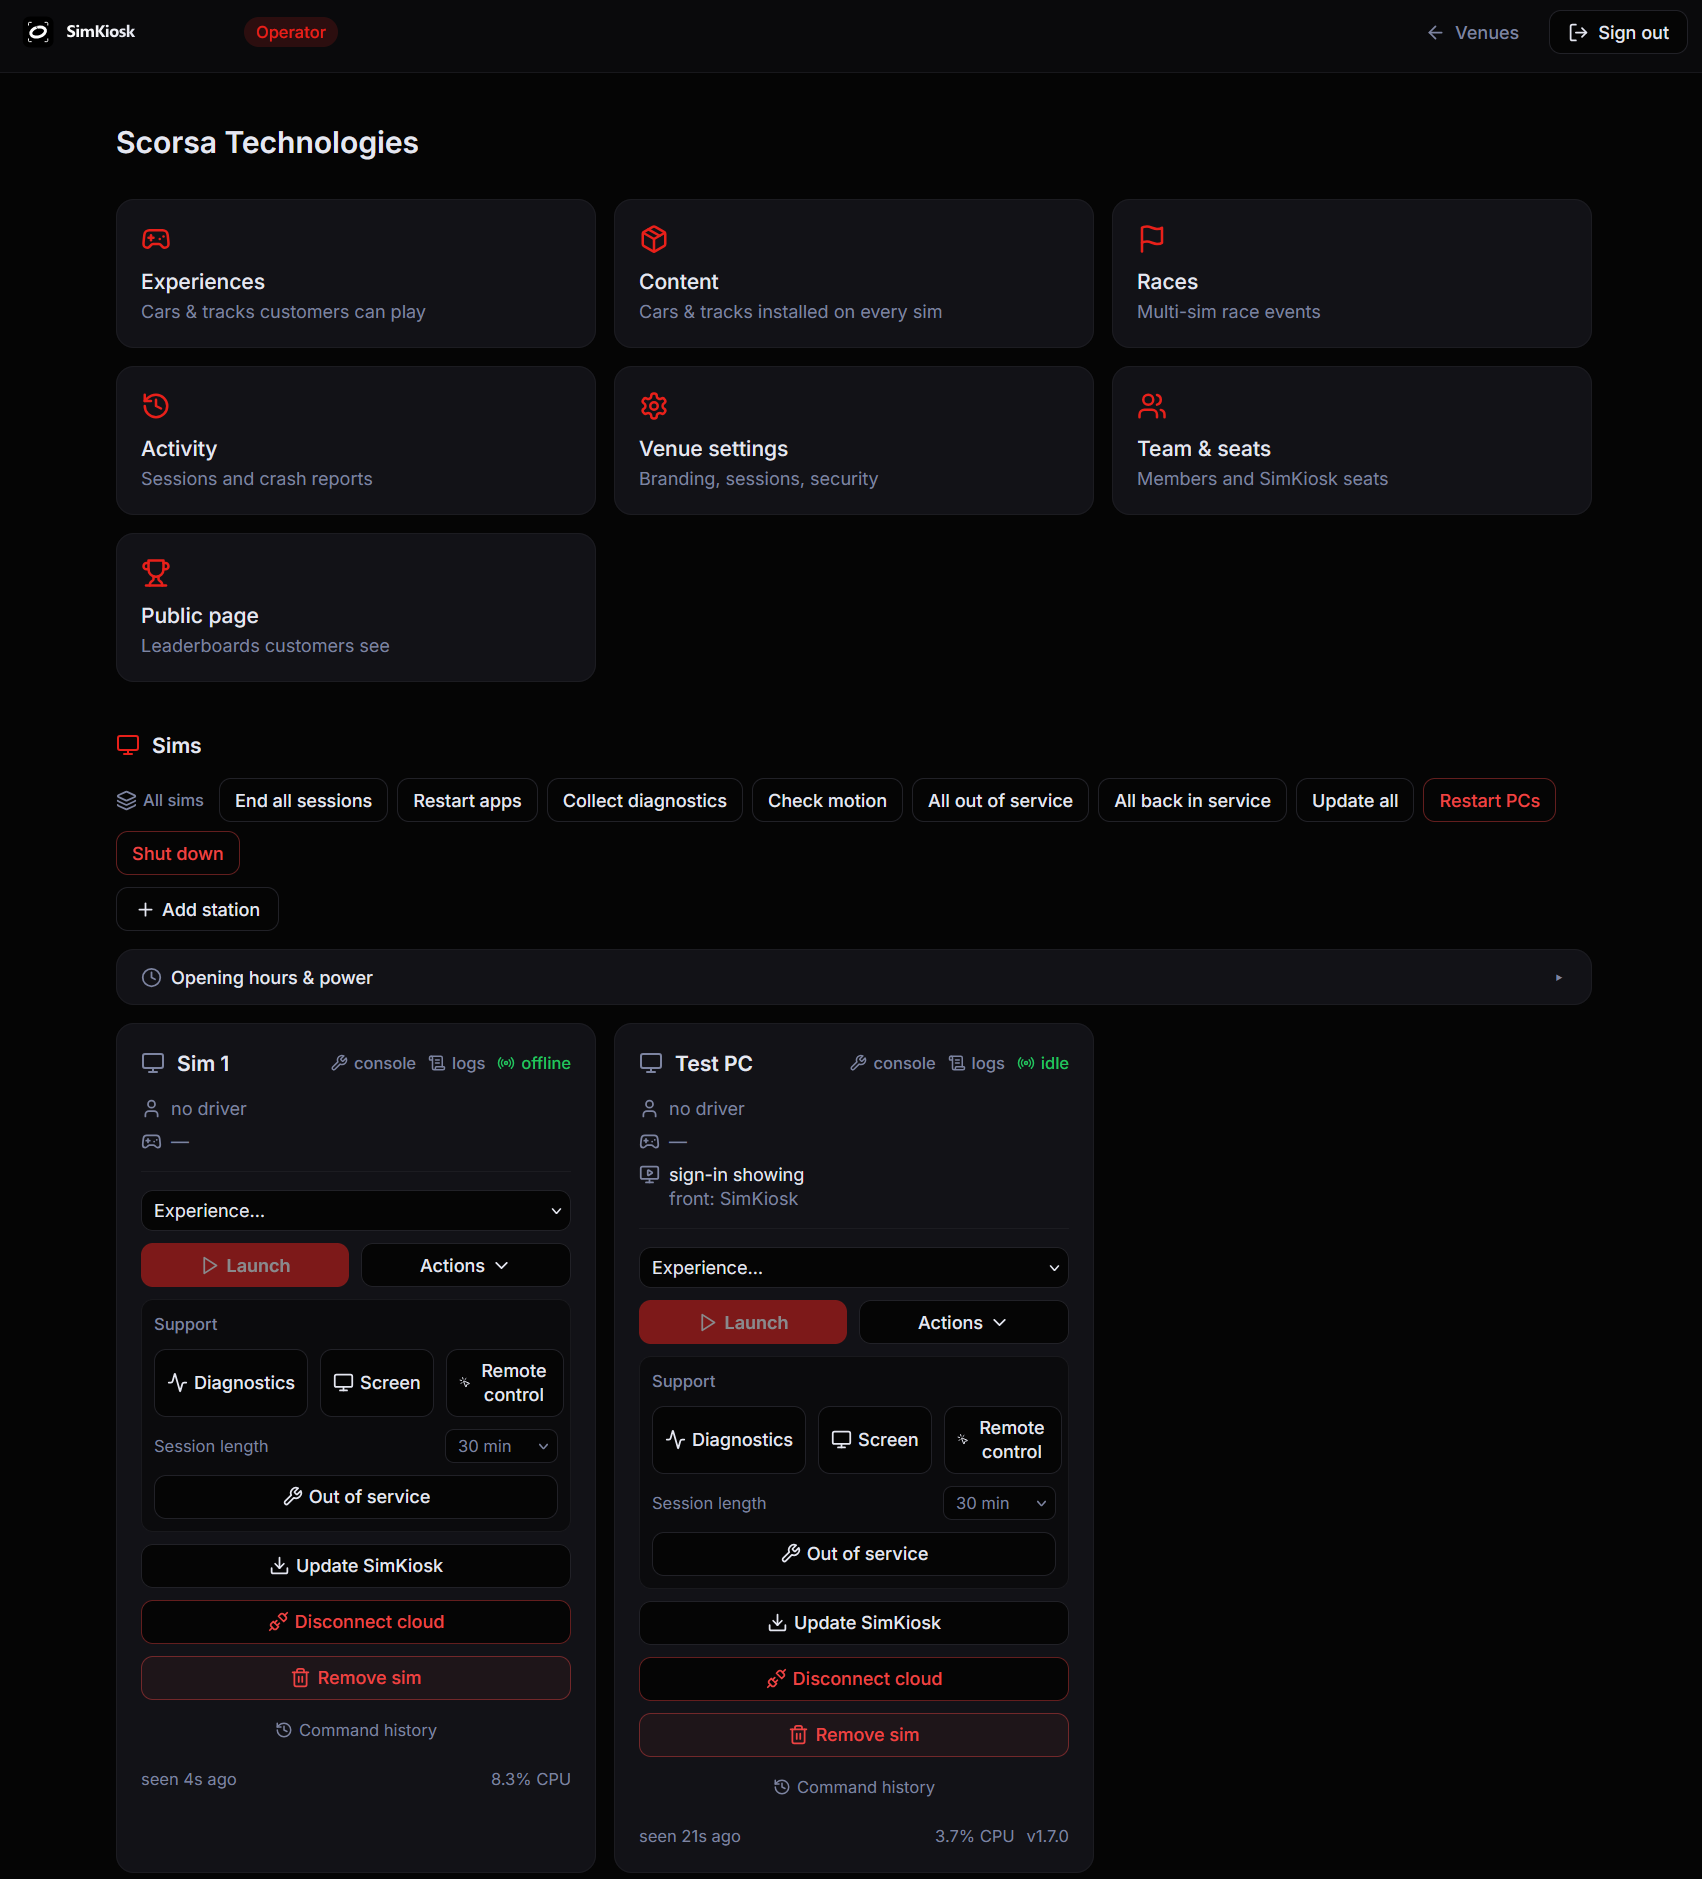Open Test PC Command history link
Viewport: 1702px width, 1879px height.
coord(854,1787)
